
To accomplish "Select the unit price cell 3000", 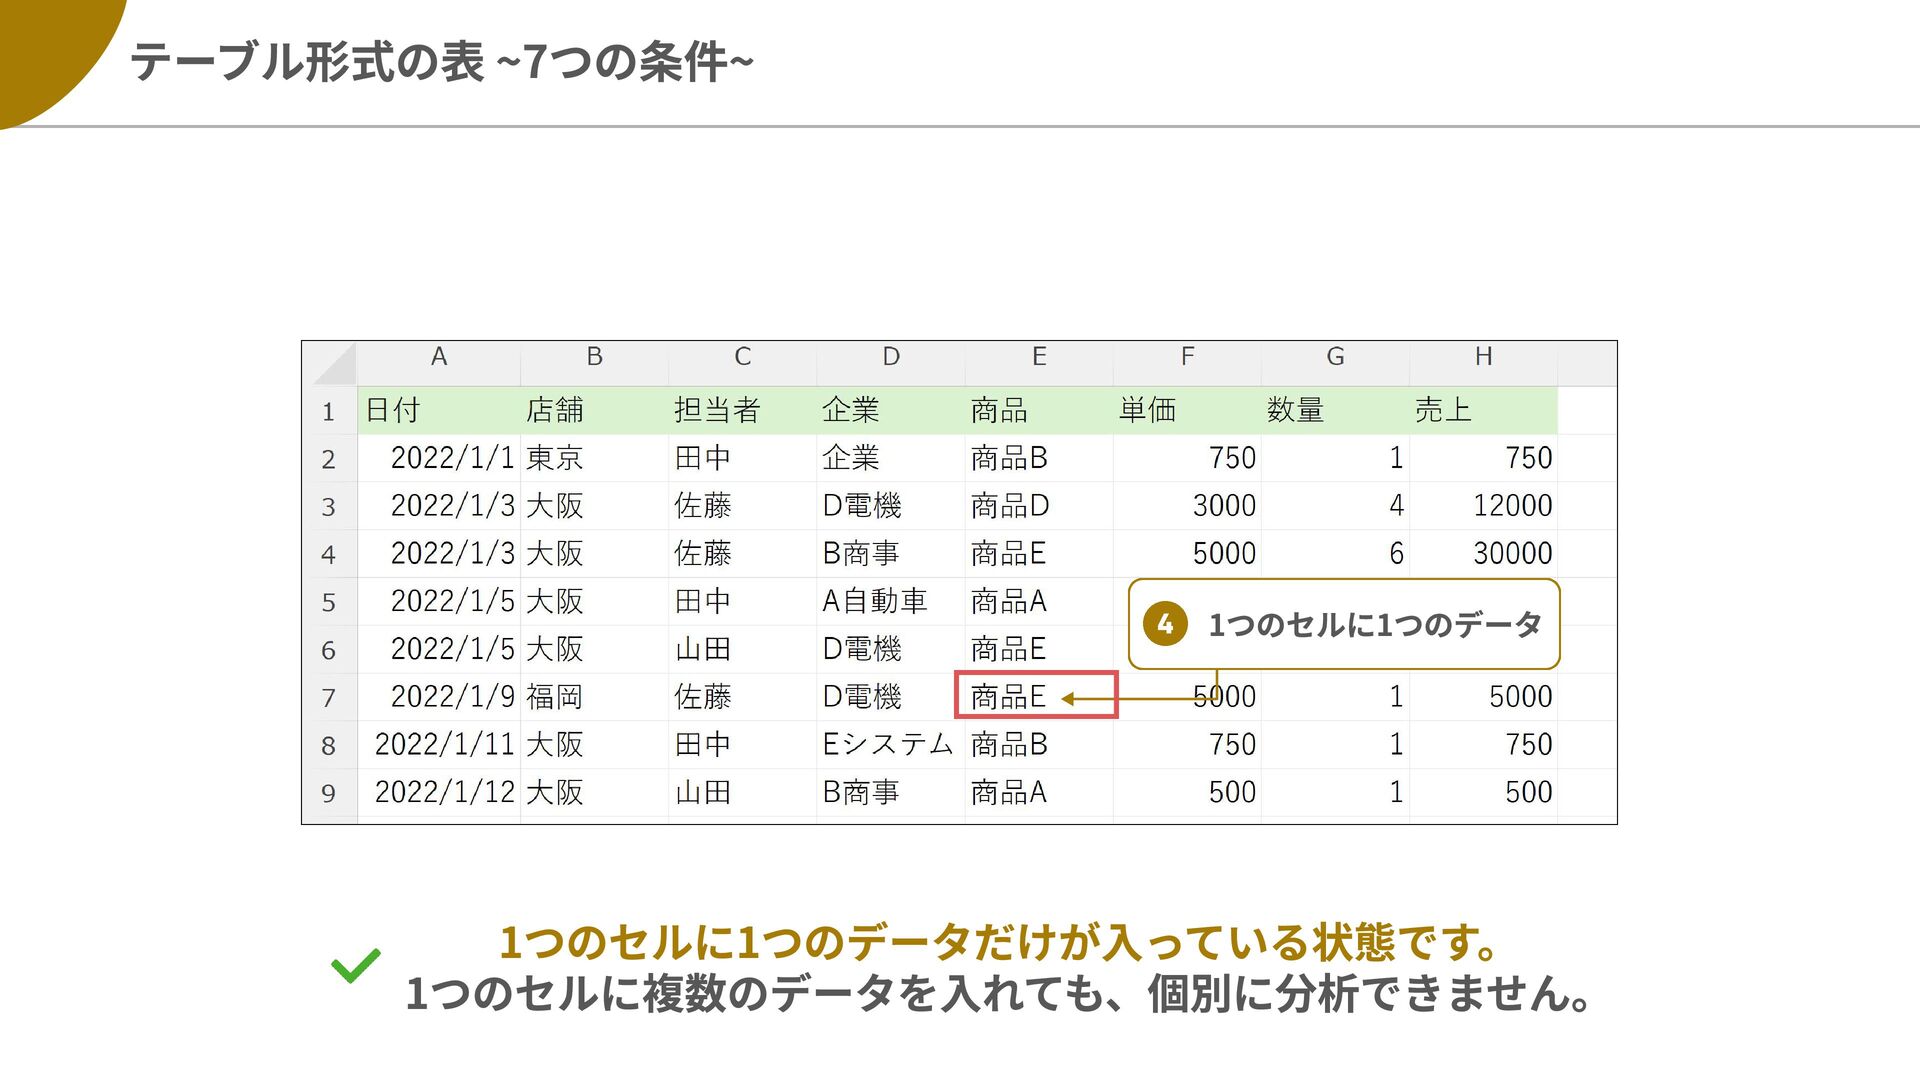I will (1187, 506).
